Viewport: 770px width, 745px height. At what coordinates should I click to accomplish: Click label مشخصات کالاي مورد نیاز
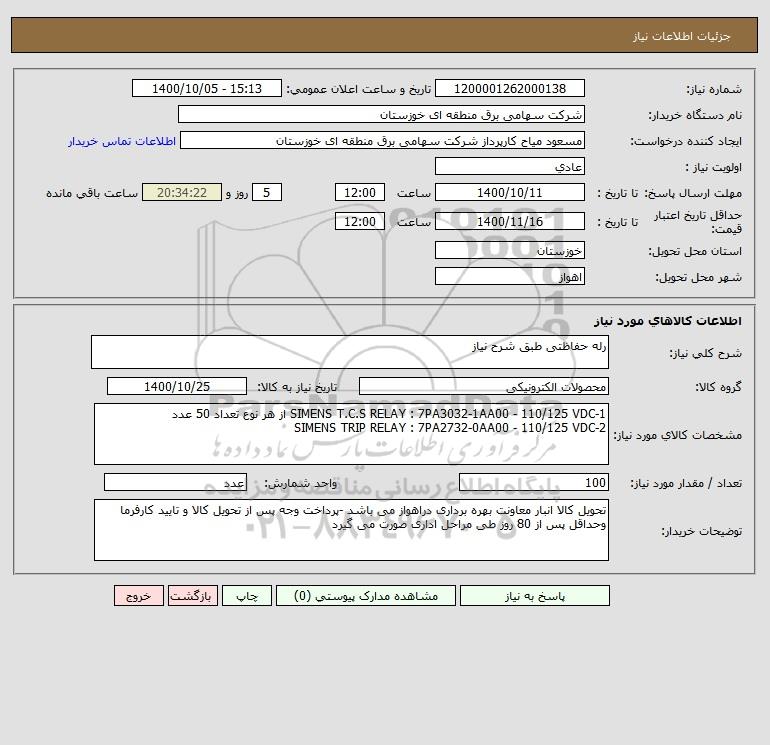(678, 435)
